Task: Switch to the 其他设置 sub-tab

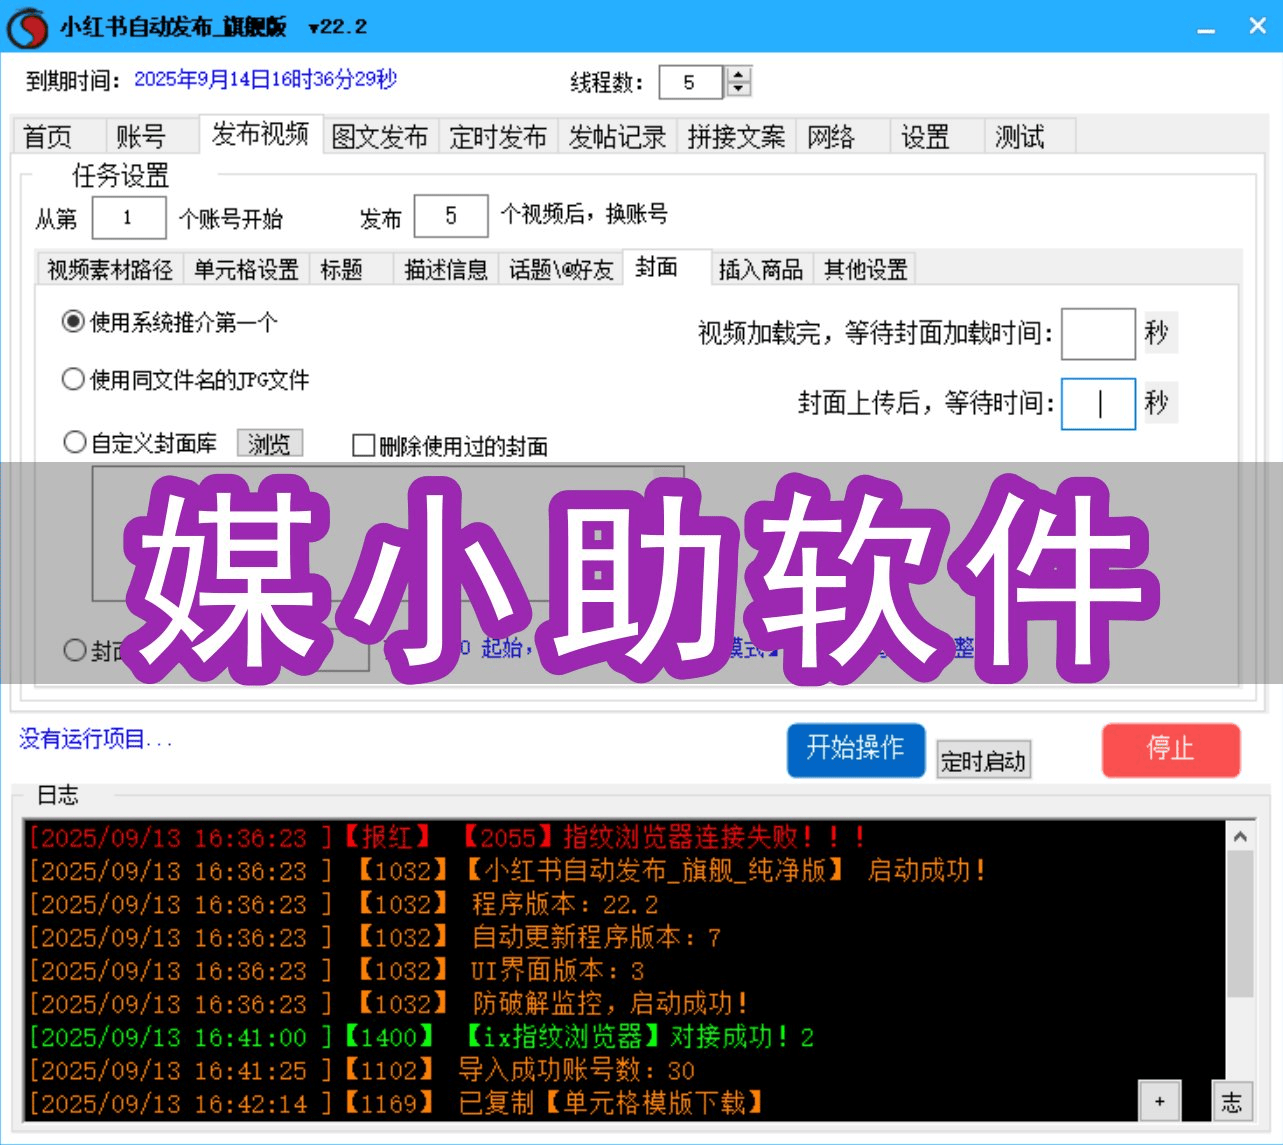Action: coord(866,269)
